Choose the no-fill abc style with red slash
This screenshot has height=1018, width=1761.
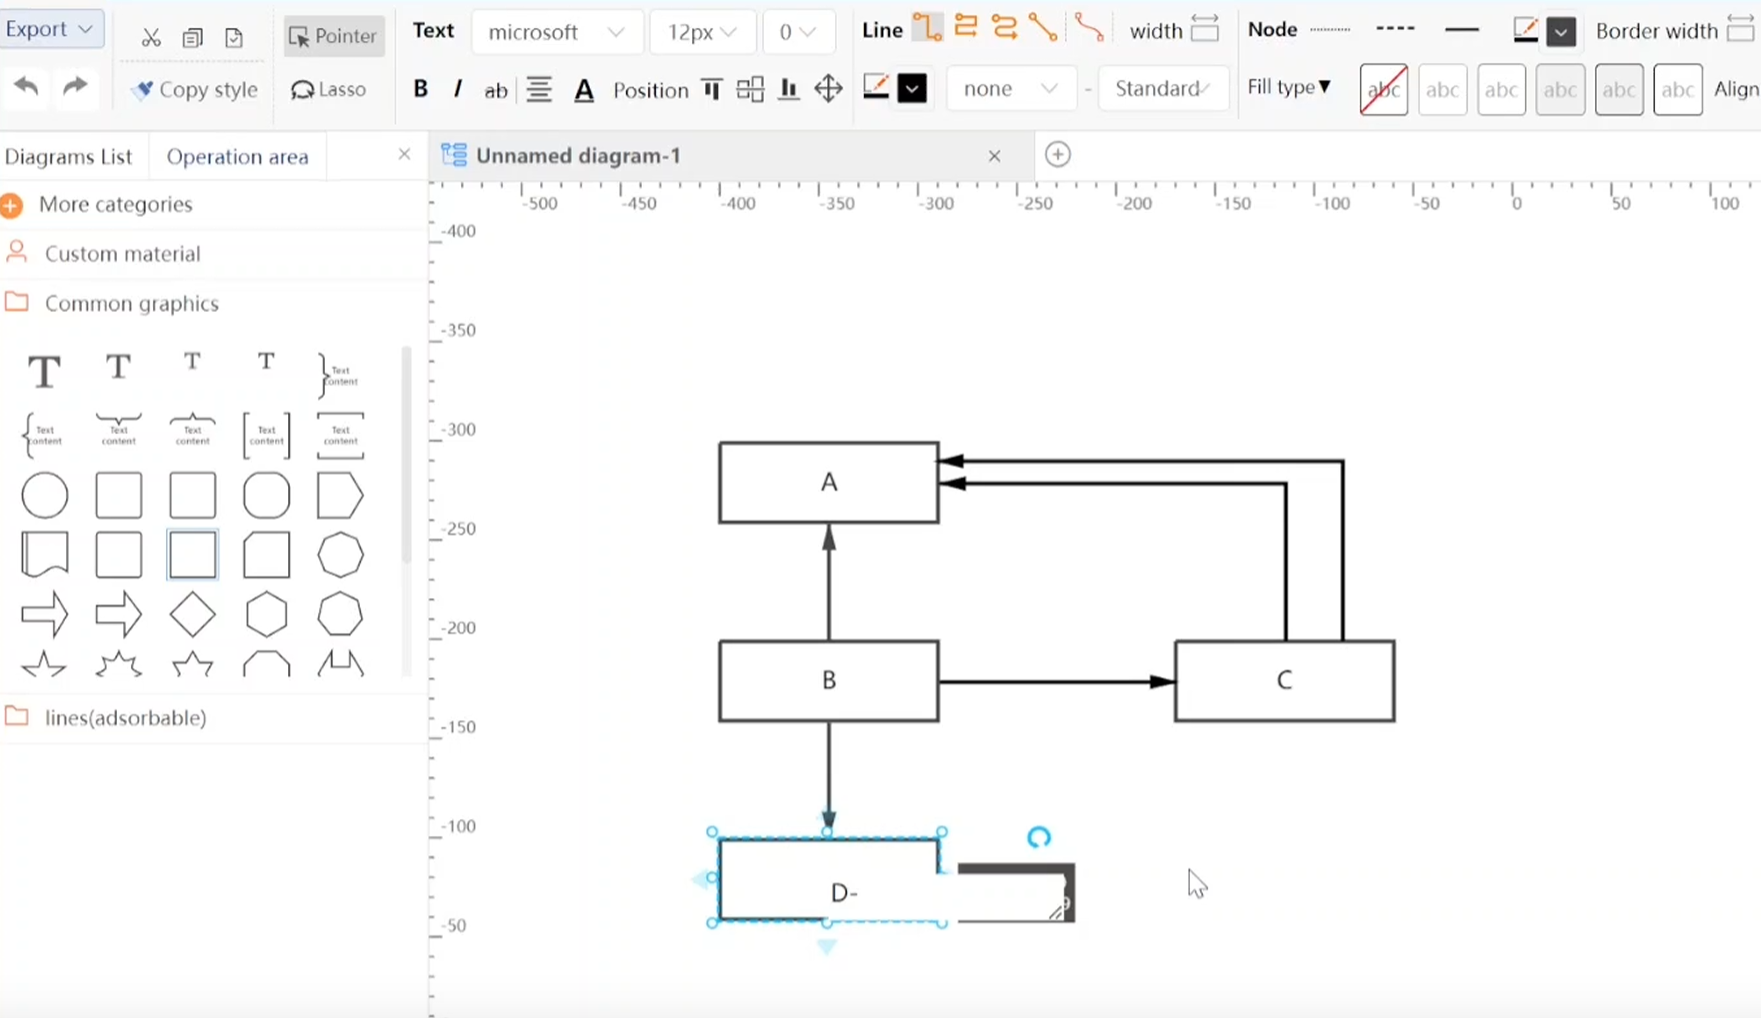click(1384, 90)
